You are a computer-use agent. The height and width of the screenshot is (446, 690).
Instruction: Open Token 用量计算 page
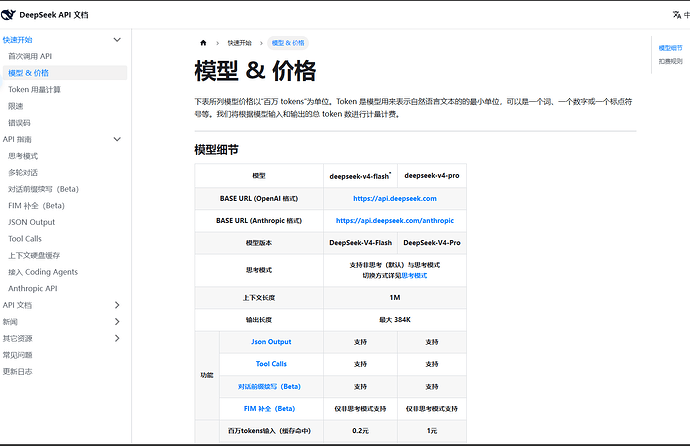coord(34,89)
